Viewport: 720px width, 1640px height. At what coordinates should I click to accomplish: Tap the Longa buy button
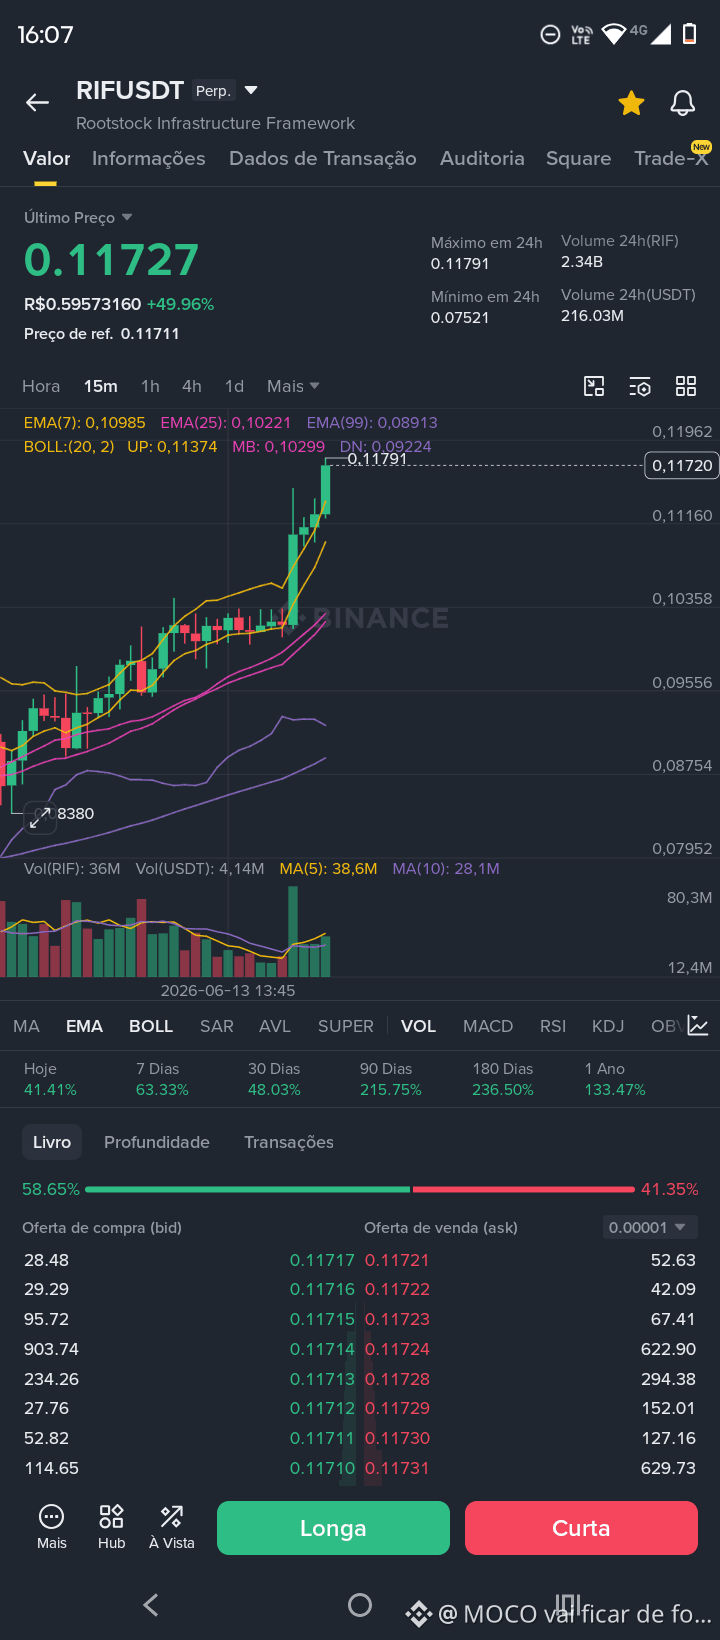tap(333, 1528)
